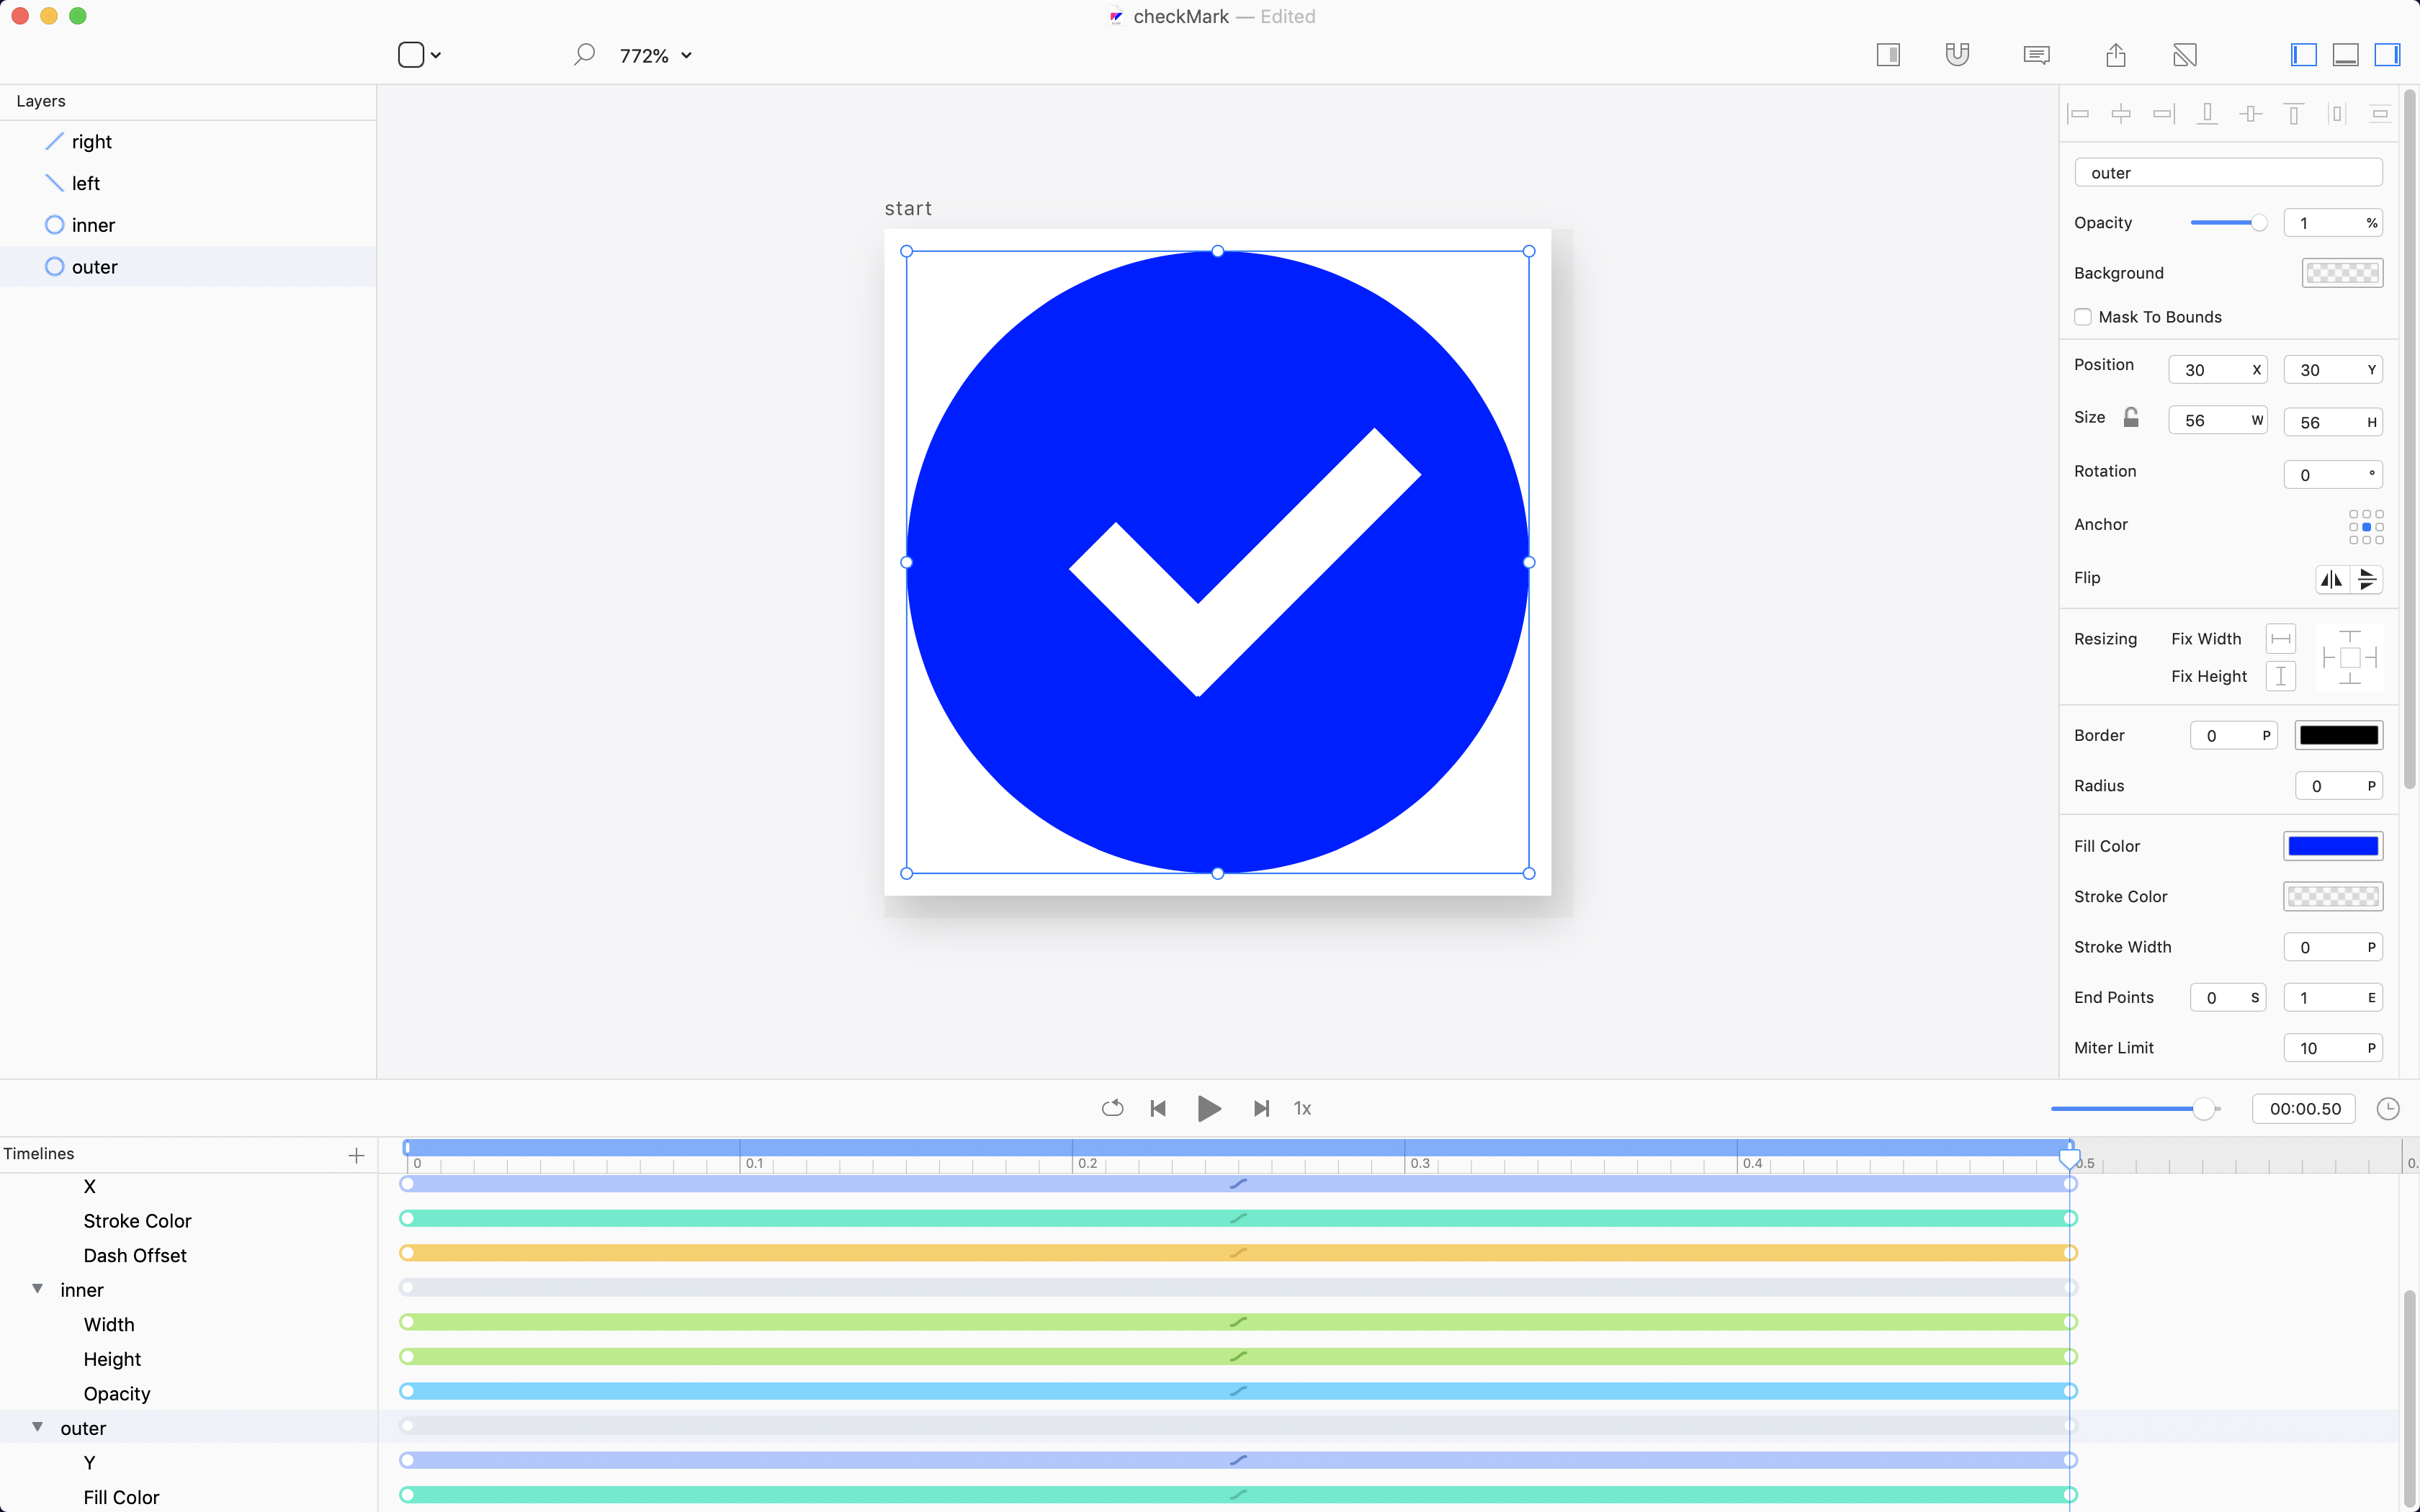Click the Rotation value field
Image resolution: width=2420 pixels, height=1512 pixels.
2333,475
